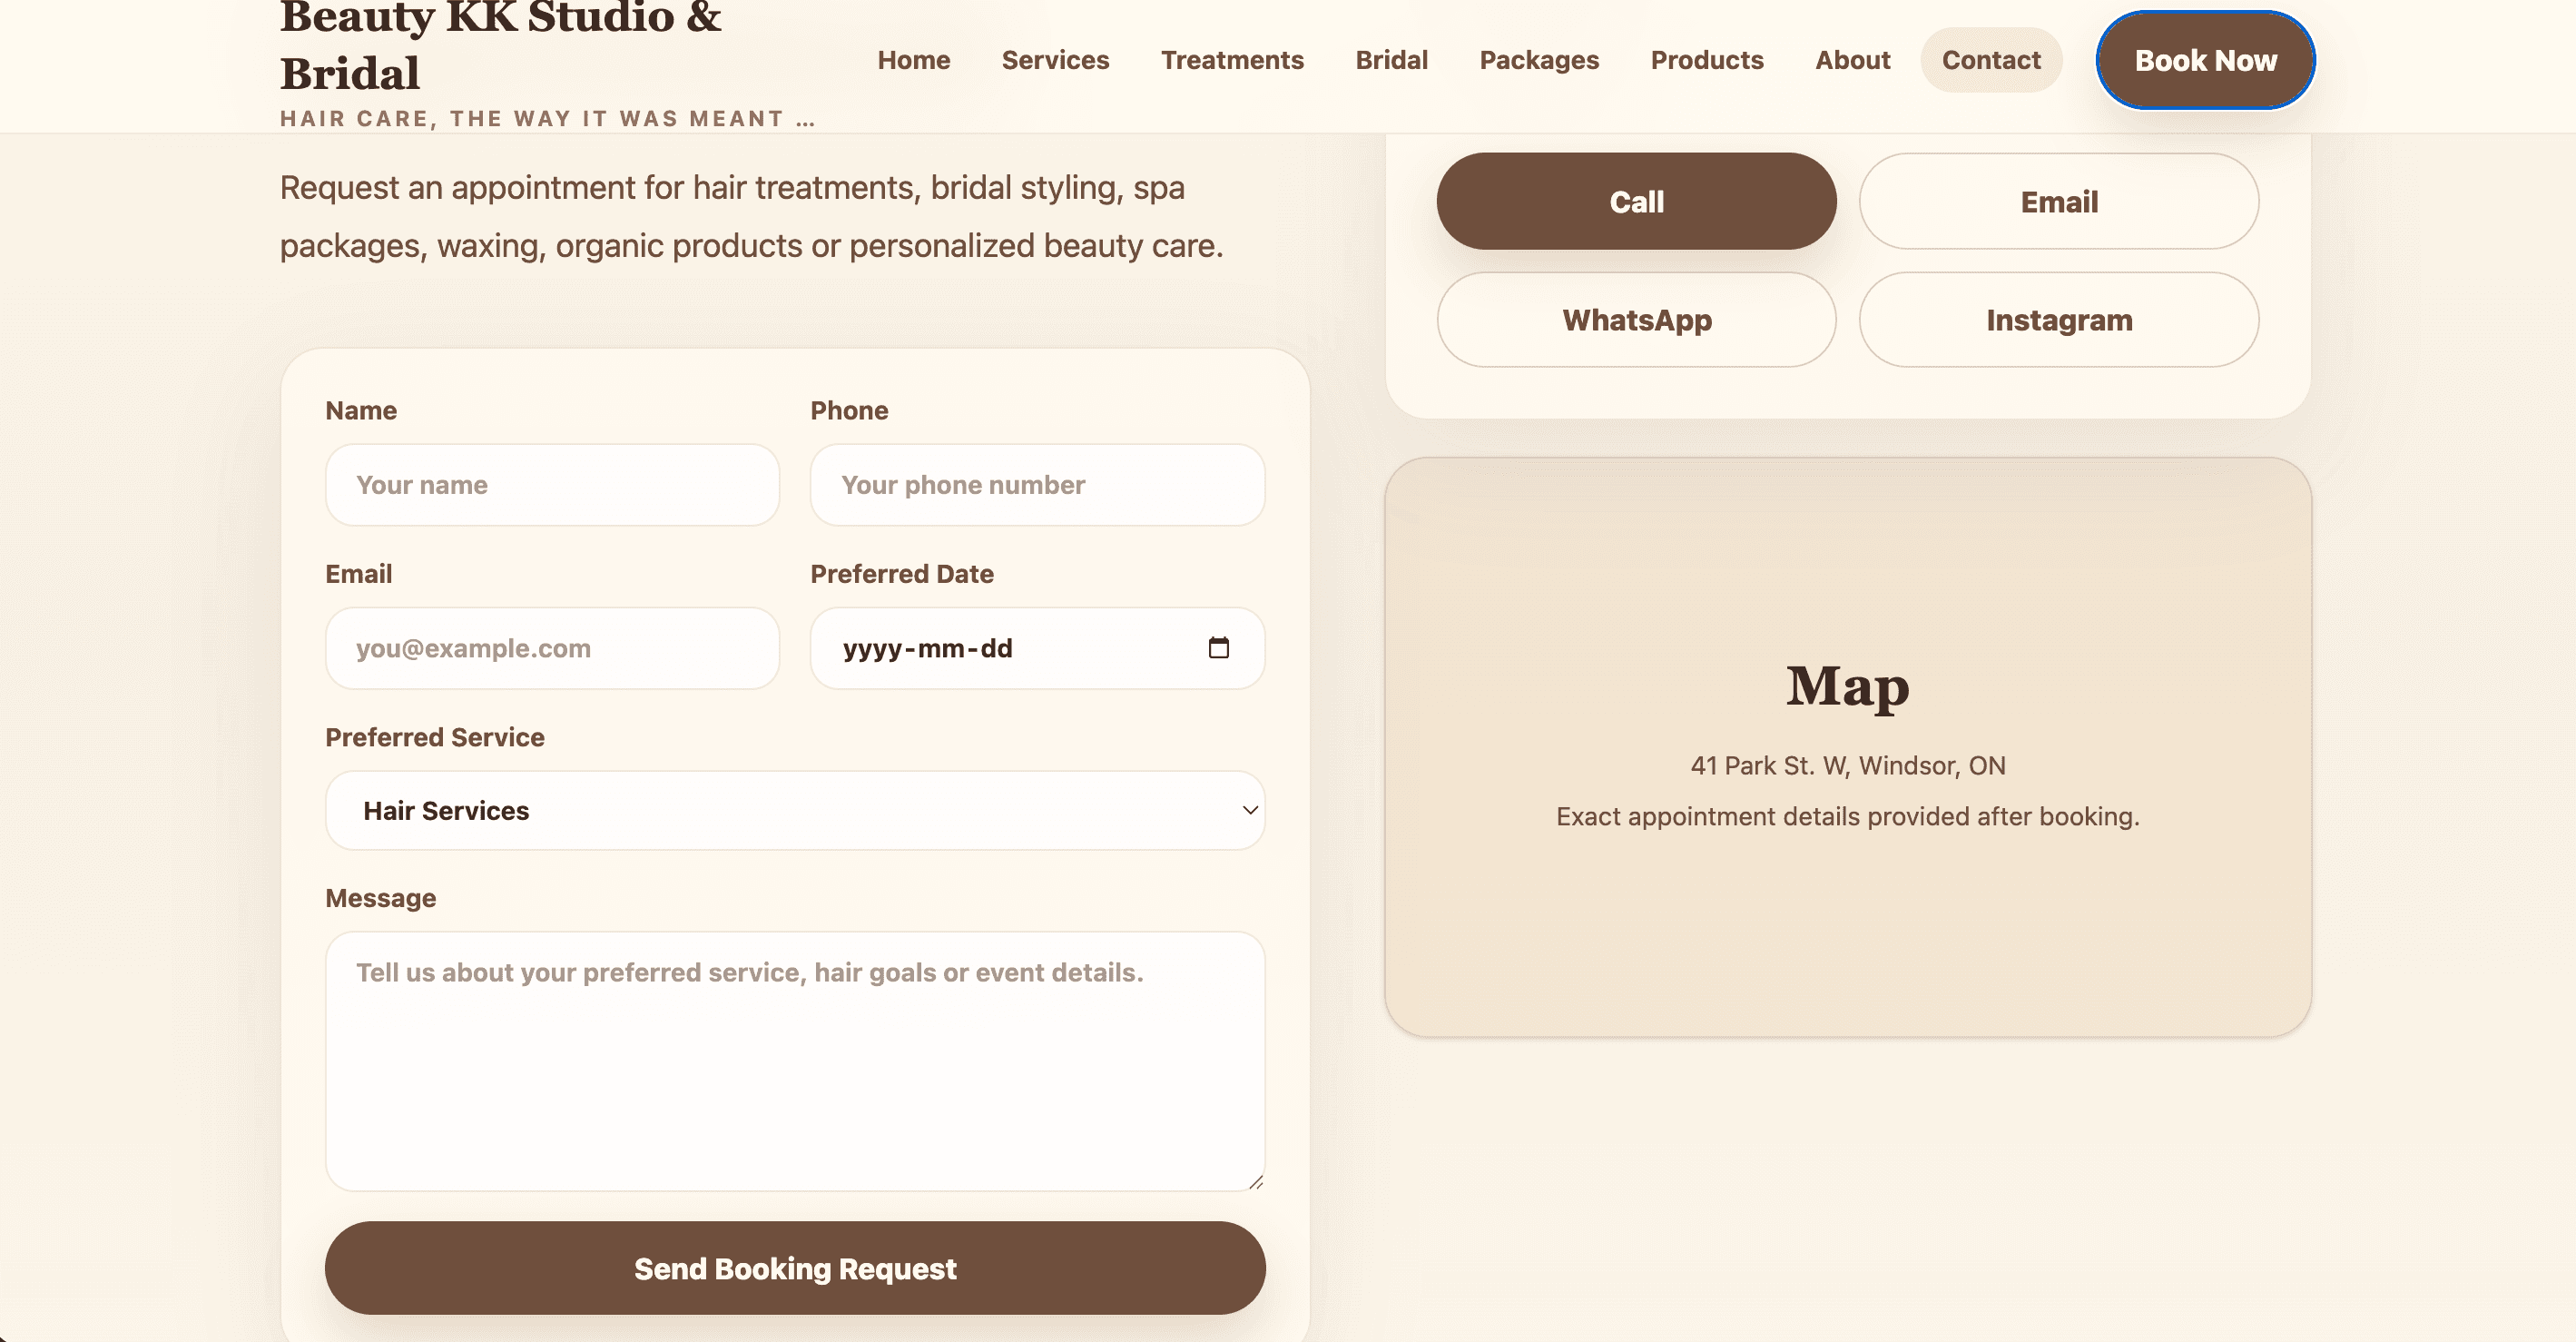The width and height of the screenshot is (2576, 1342).
Task: Click the Beauty KK Studio & Bridal logo
Action: (500, 45)
